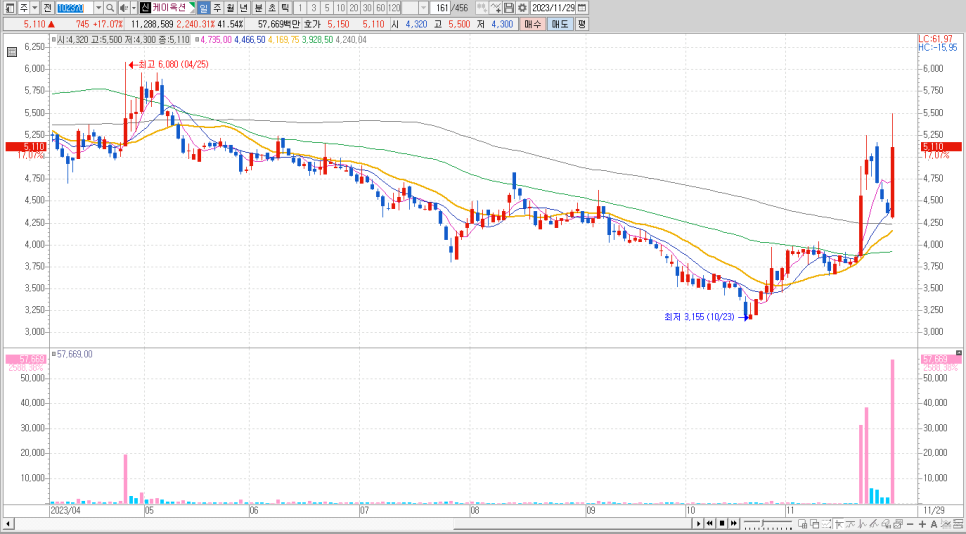This screenshot has width=966, height=534.
Task: Click the horizontal chart scrollbar thumb
Action: [x=573, y=524]
